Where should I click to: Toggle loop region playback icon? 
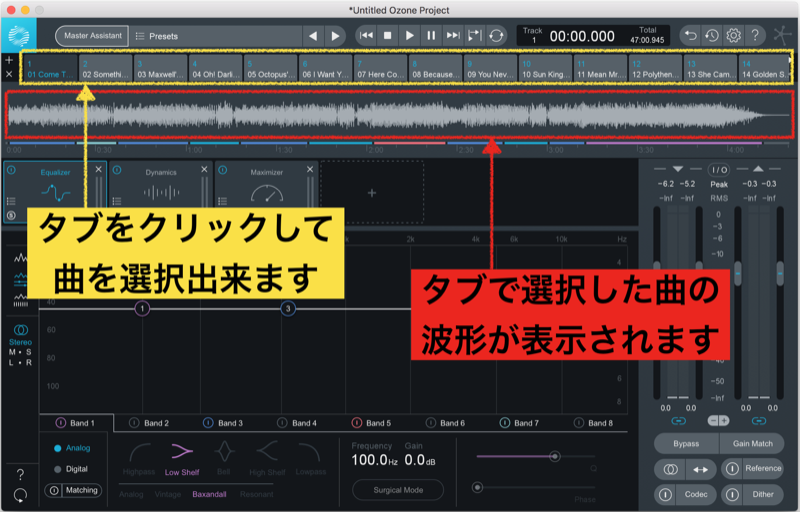tap(474, 36)
